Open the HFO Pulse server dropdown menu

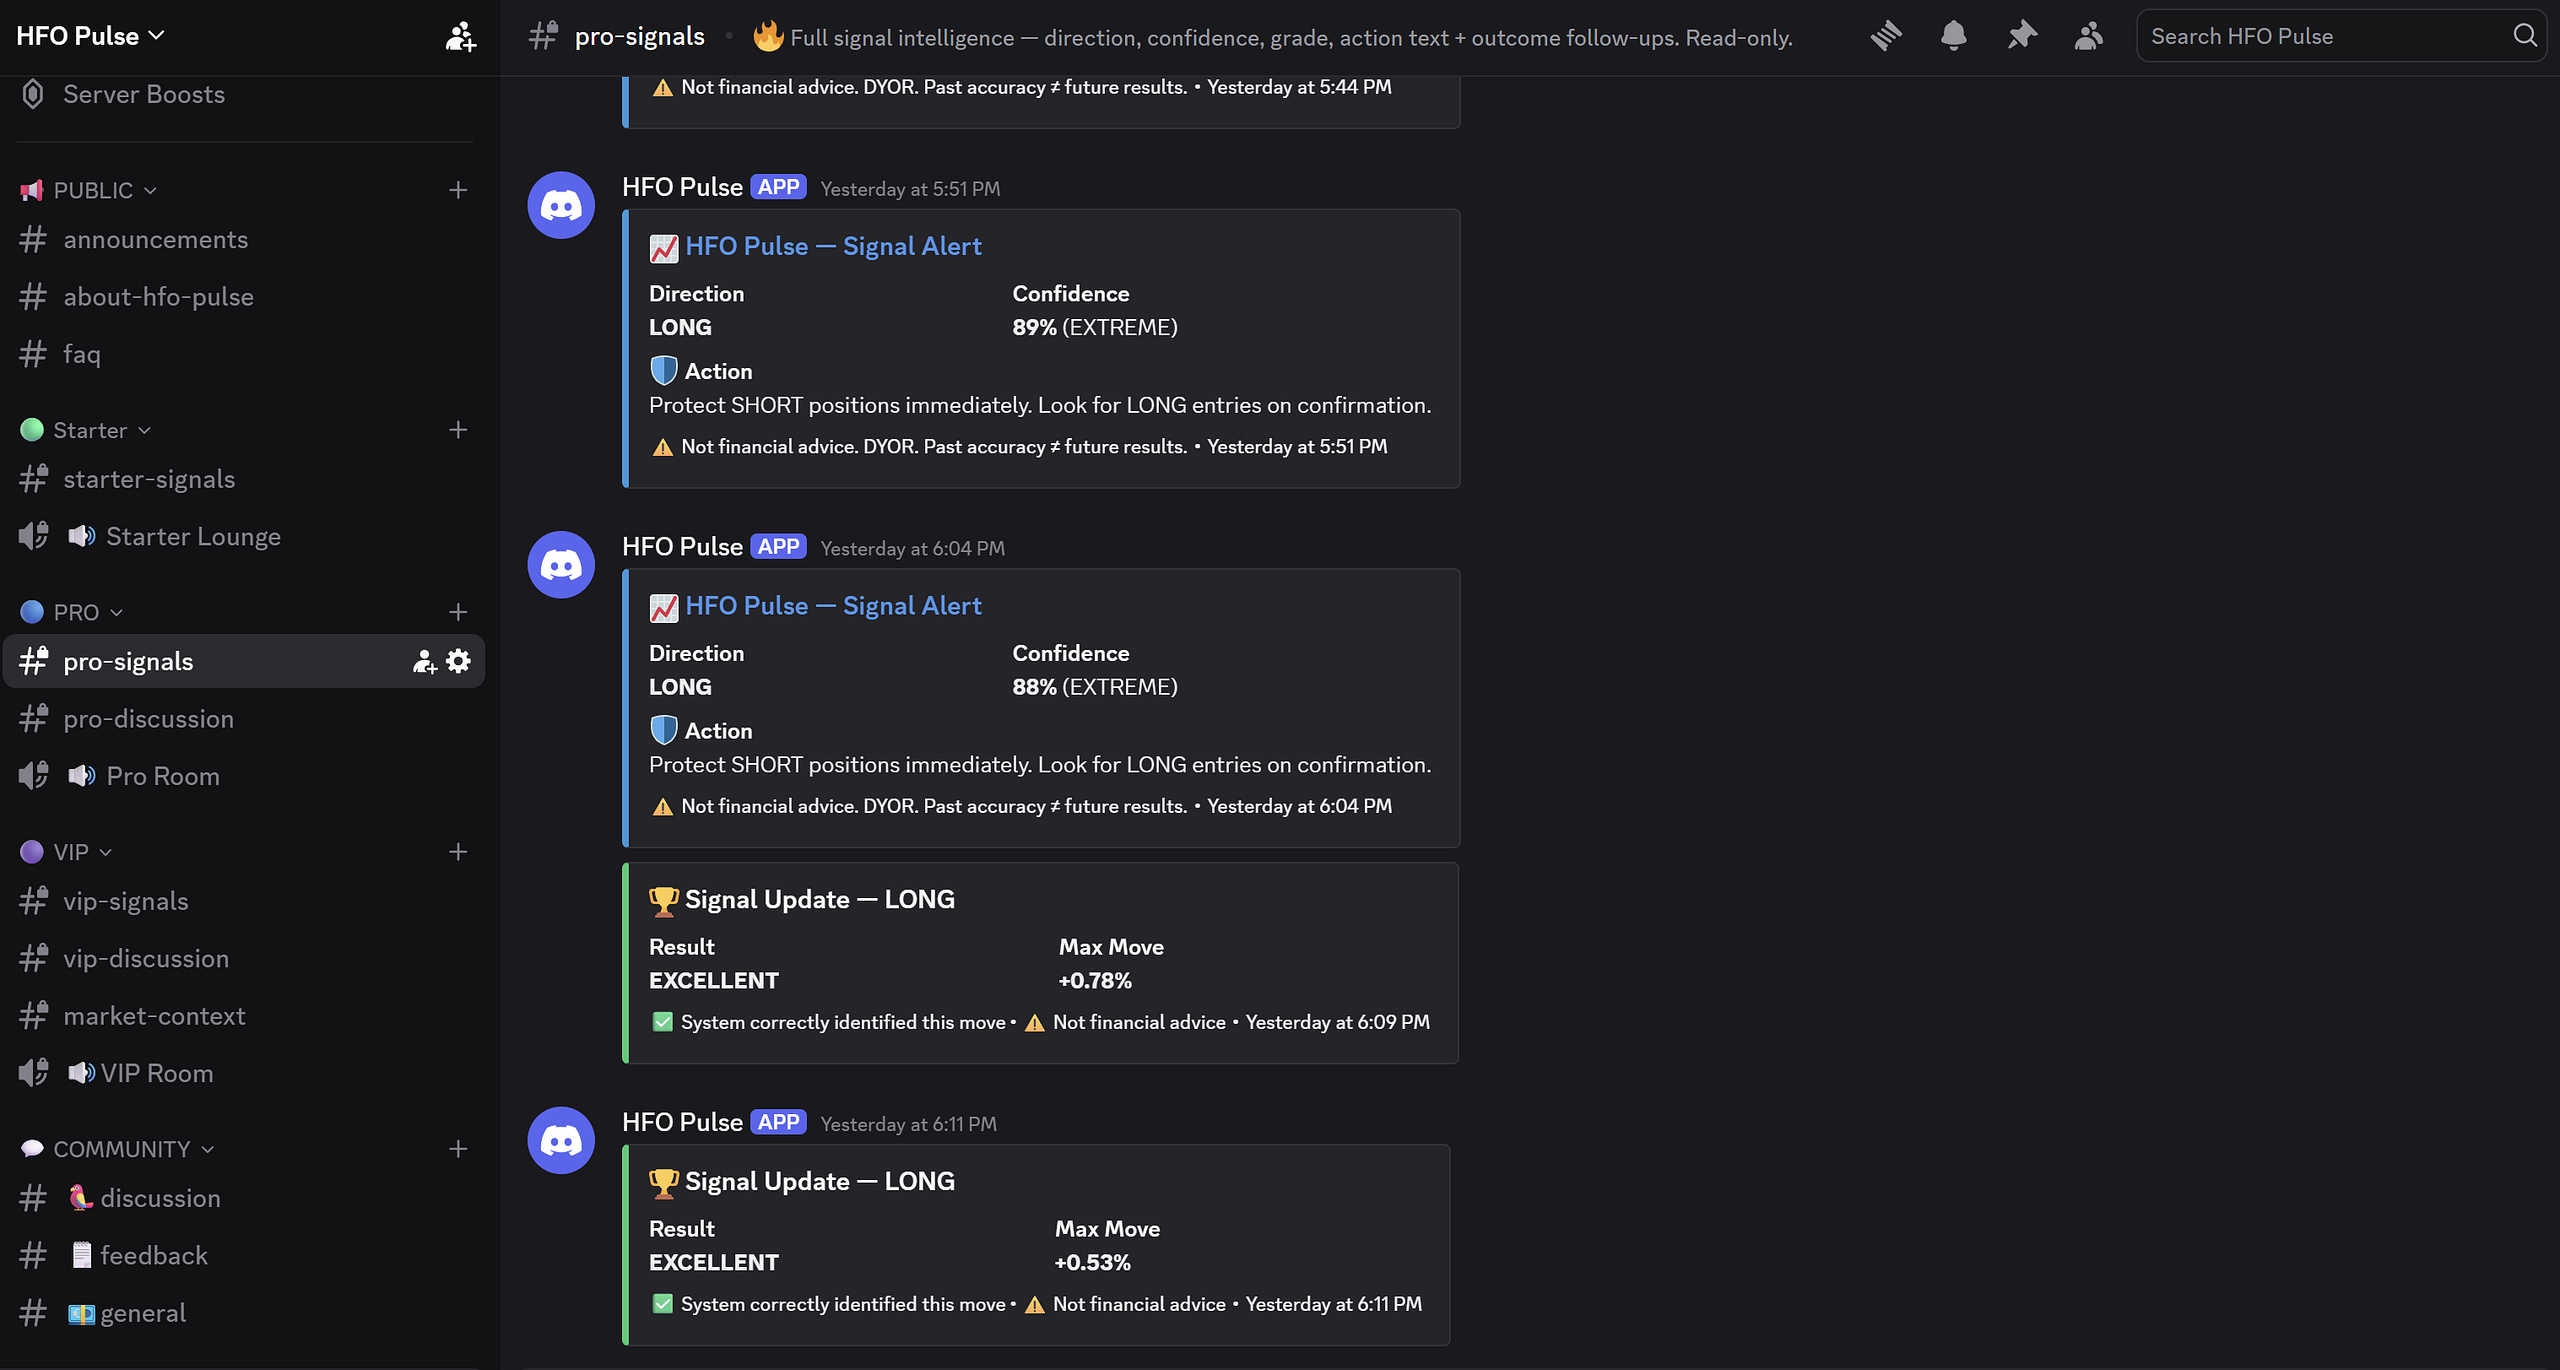pos(90,36)
